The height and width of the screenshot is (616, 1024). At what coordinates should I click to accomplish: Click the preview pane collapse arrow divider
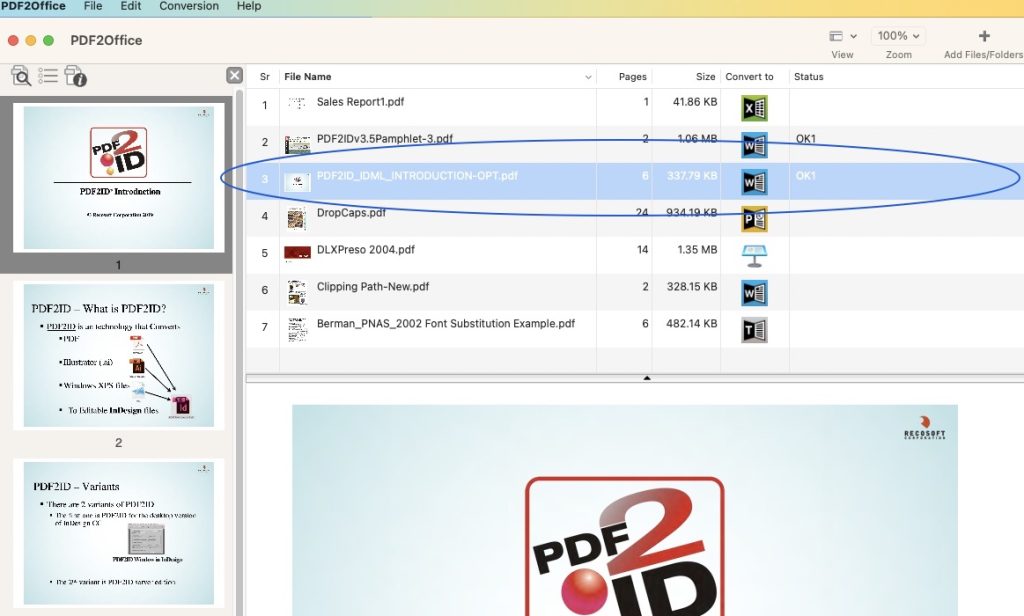click(x=646, y=378)
